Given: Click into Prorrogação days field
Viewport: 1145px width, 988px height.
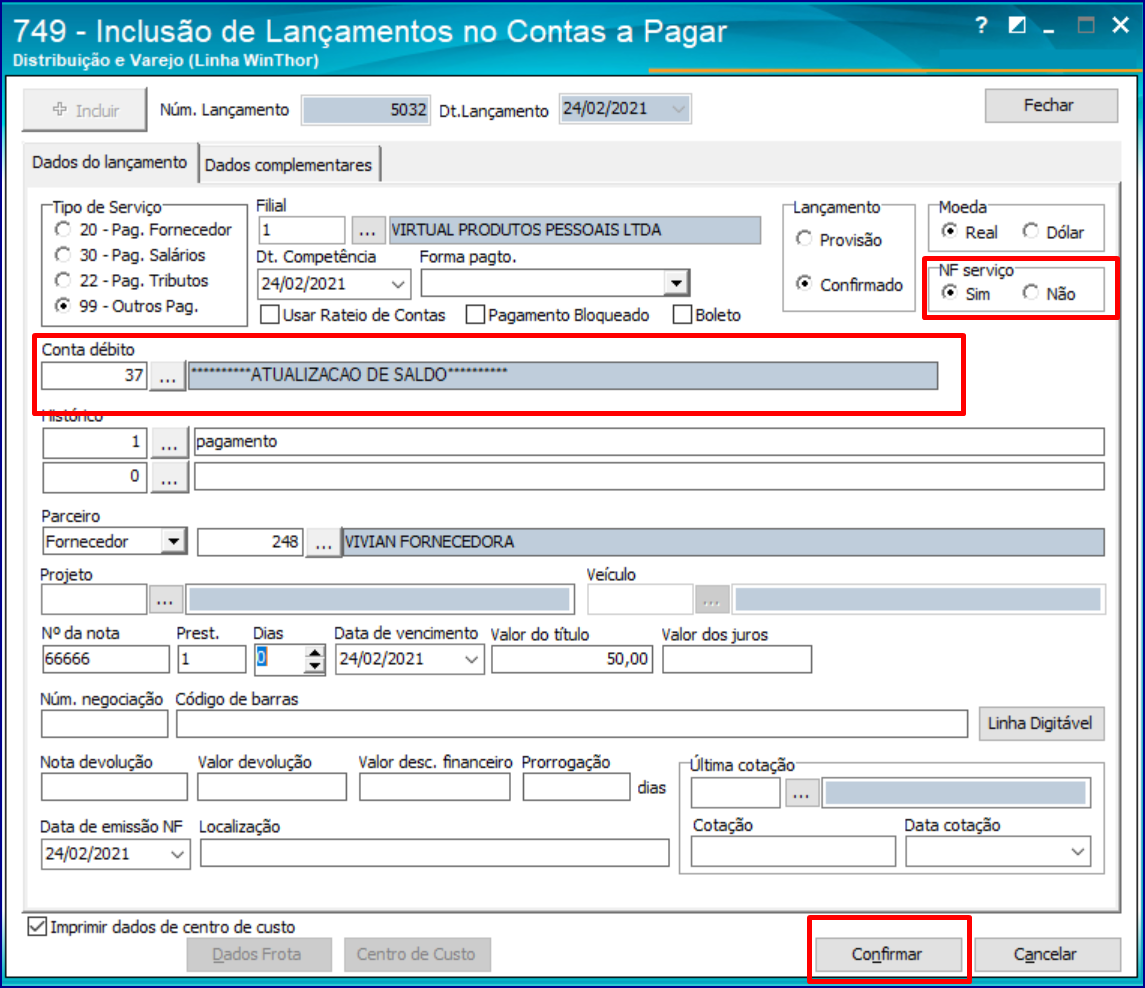Looking at the screenshot, I should pyautogui.click(x=576, y=788).
